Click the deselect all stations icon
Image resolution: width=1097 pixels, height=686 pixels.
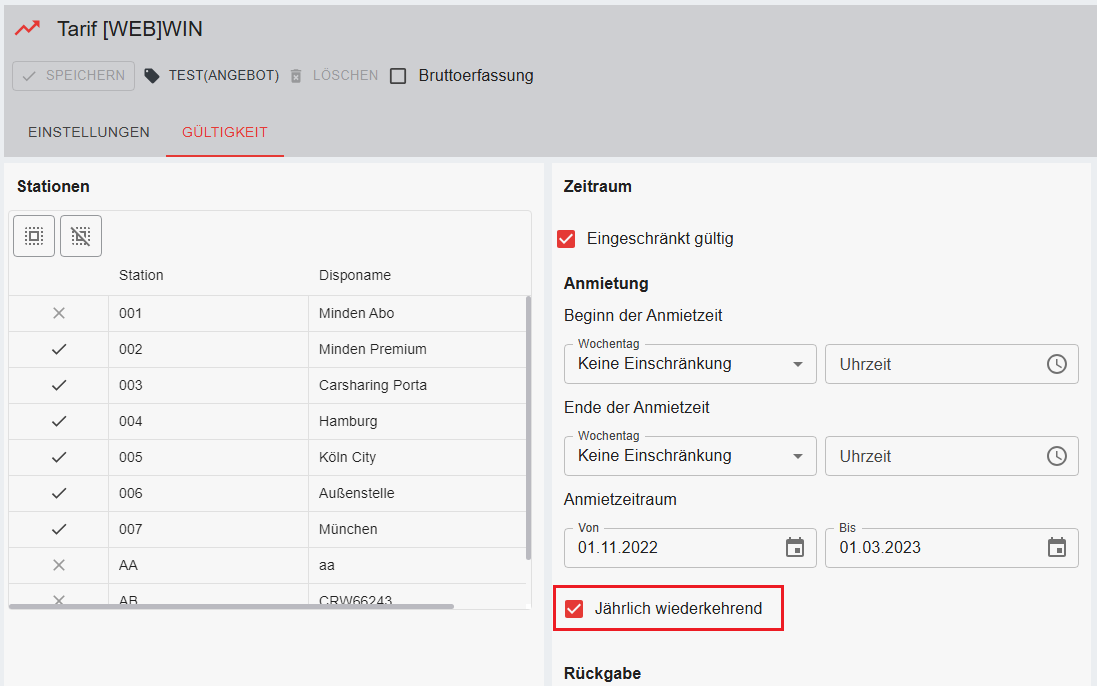point(81,236)
